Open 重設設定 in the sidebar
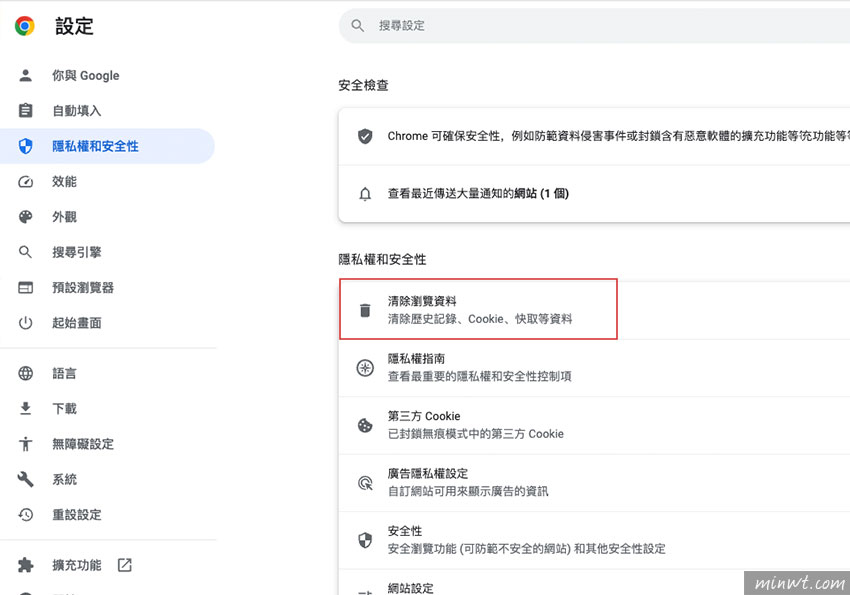This screenshot has width=850, height=595. (76, 515)
